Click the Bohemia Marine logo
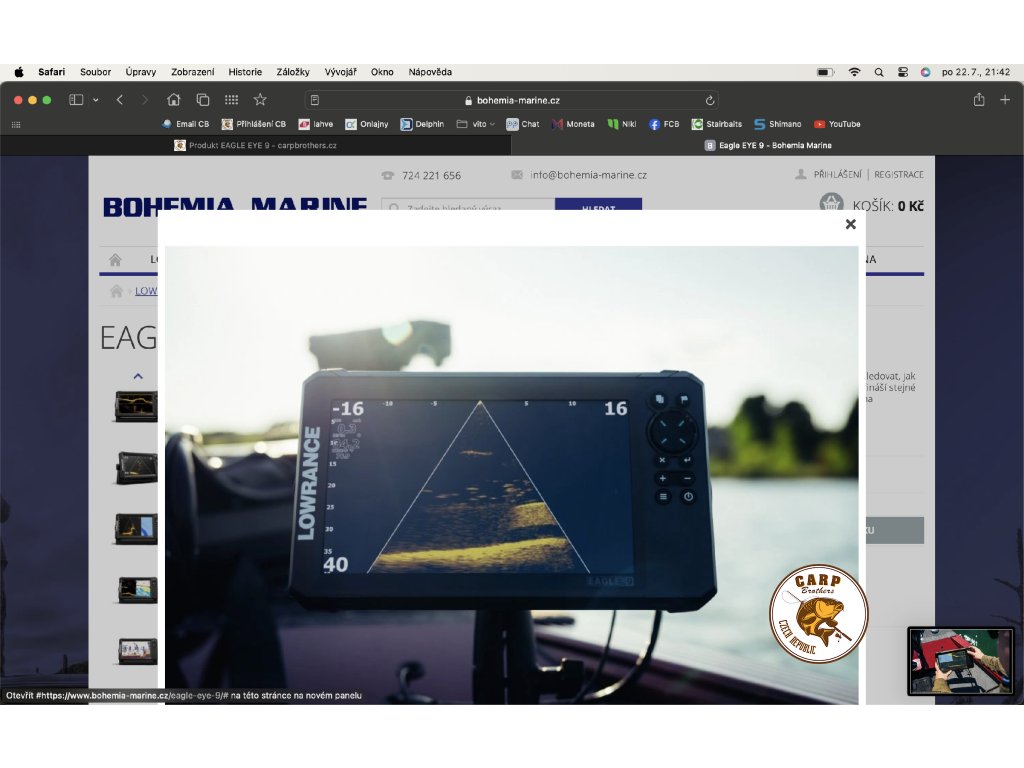Image resolution: width=1024 pixels, height=768 pixels. (x=235, y=204)
